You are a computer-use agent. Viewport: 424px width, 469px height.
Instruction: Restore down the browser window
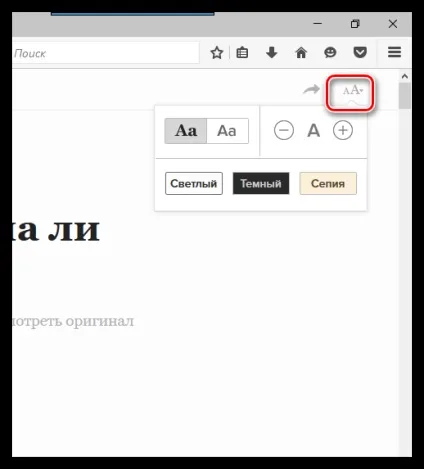(355, 24)
